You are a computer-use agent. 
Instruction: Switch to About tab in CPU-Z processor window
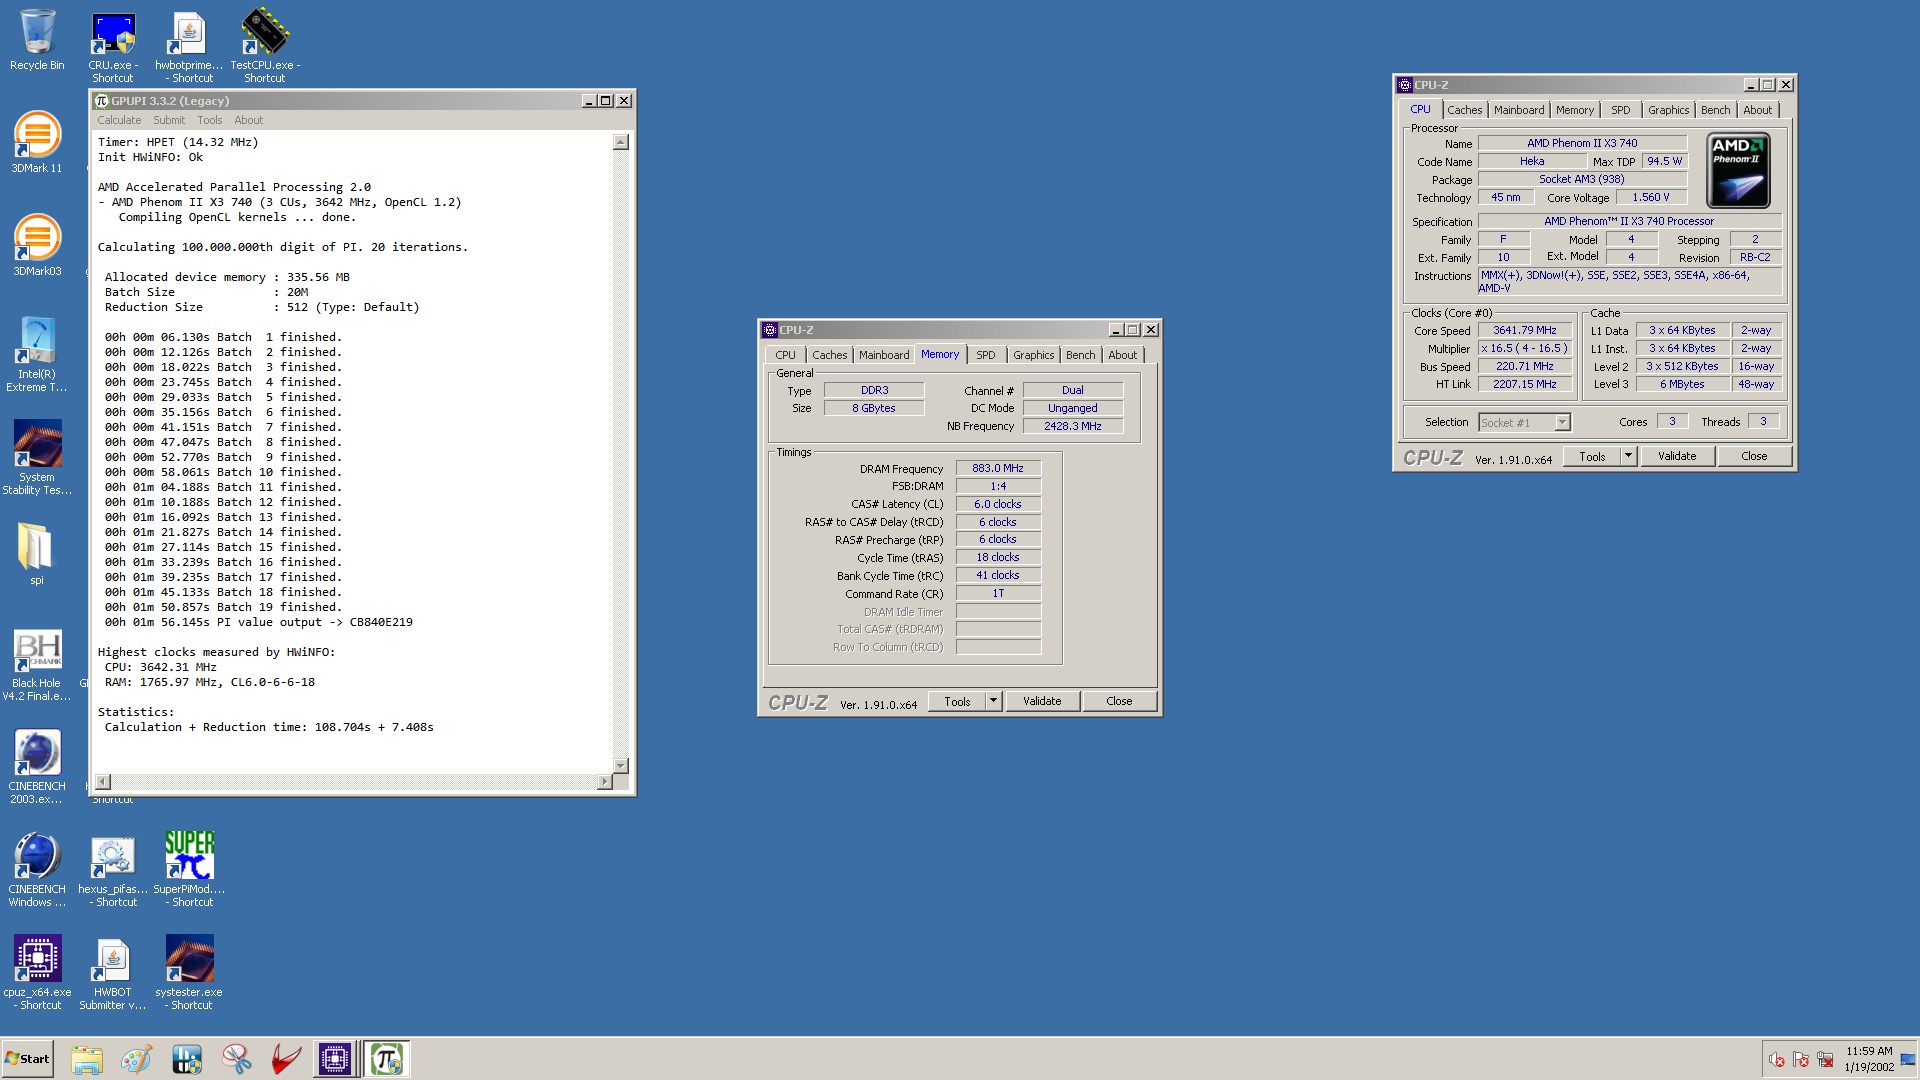[1758, 110]
